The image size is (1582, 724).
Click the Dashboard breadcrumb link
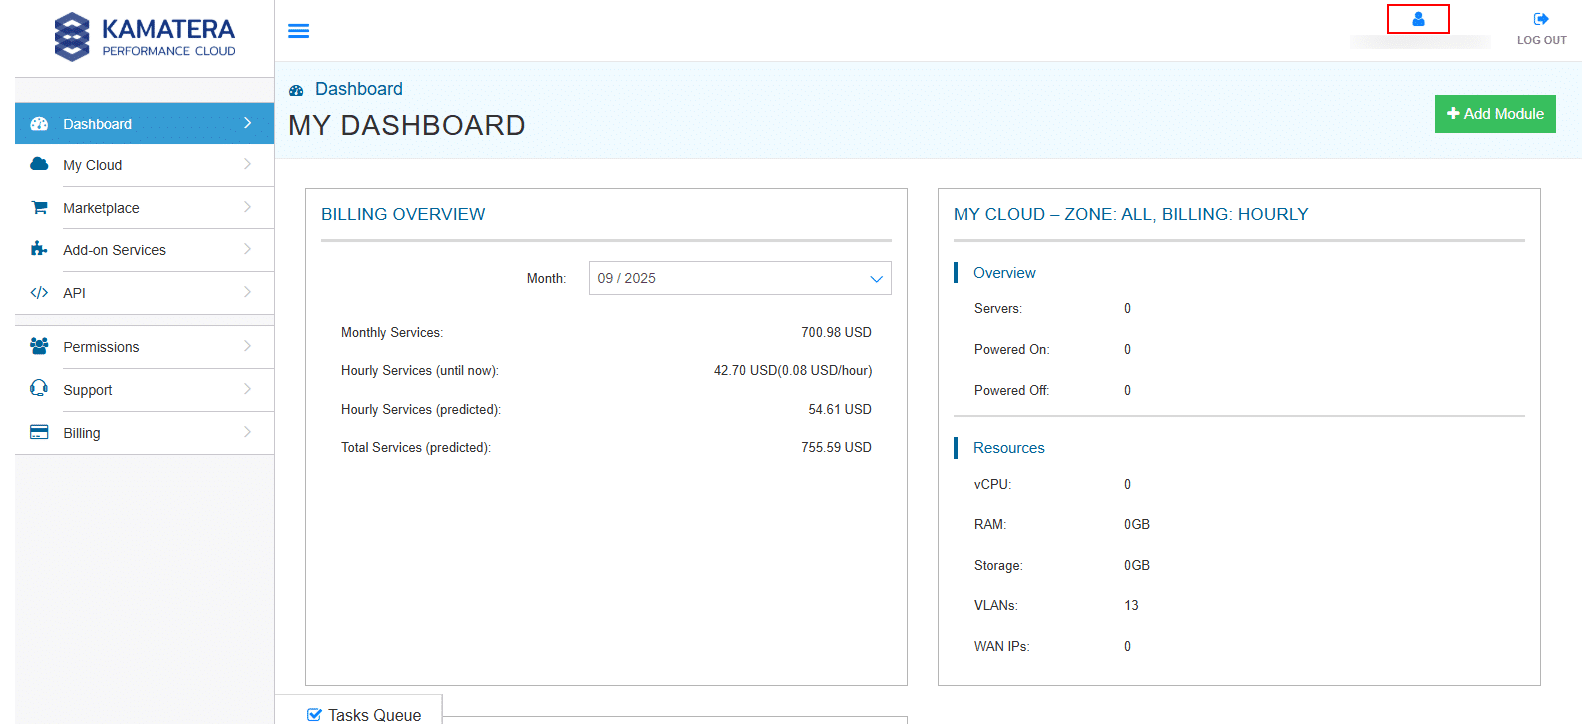click(x=358, y=89)
